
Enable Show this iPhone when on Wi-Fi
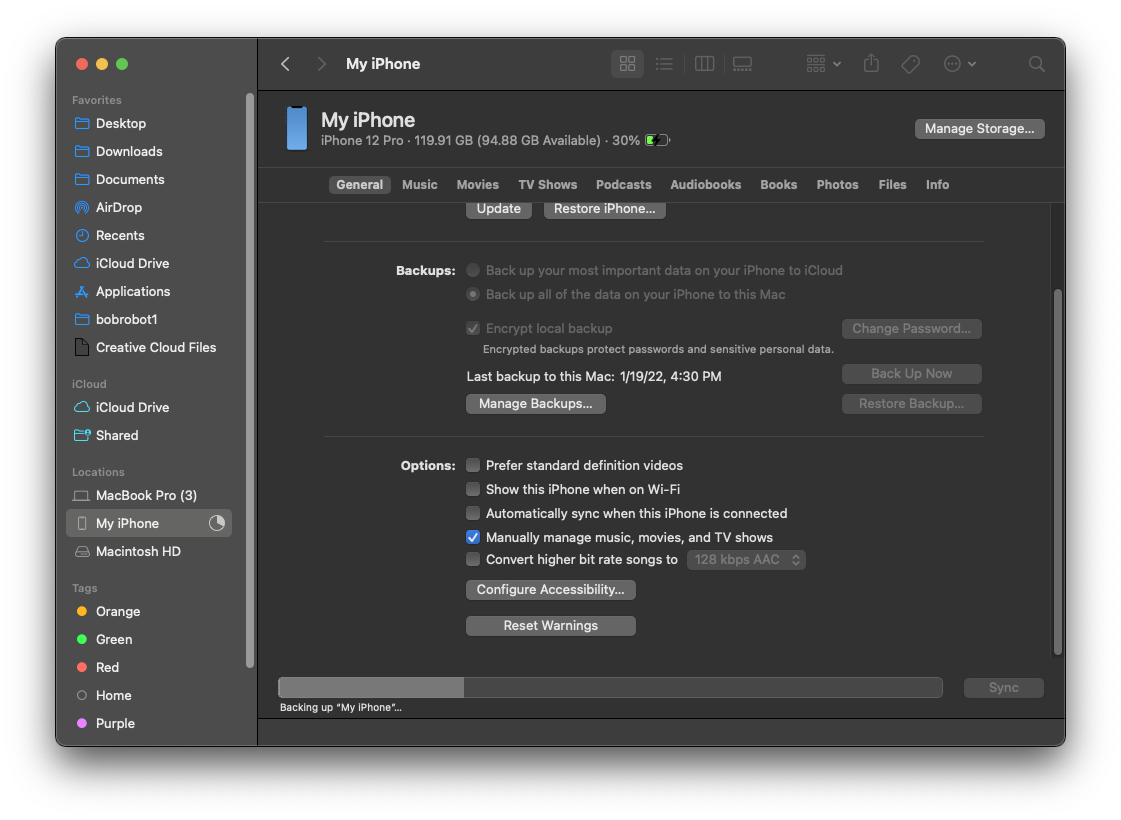point(474,490)
